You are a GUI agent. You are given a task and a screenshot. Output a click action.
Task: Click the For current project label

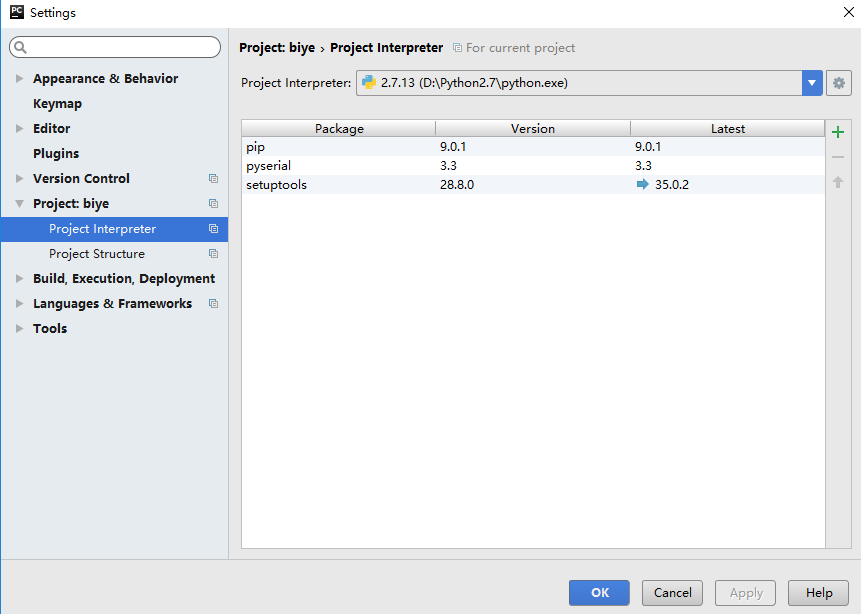coord(521,48)
